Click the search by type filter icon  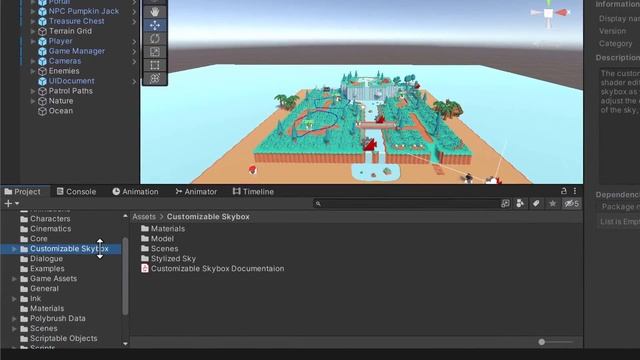click(x=520, y=203)
